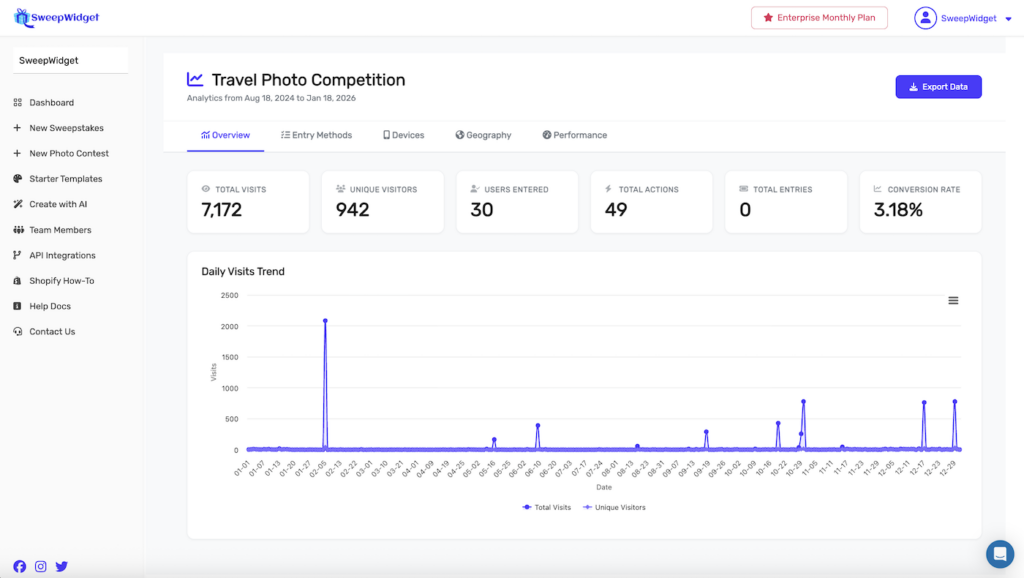Open the Facebook icon in sidebar footer
The image size is (1024, 578).
[x=20, y=566]
